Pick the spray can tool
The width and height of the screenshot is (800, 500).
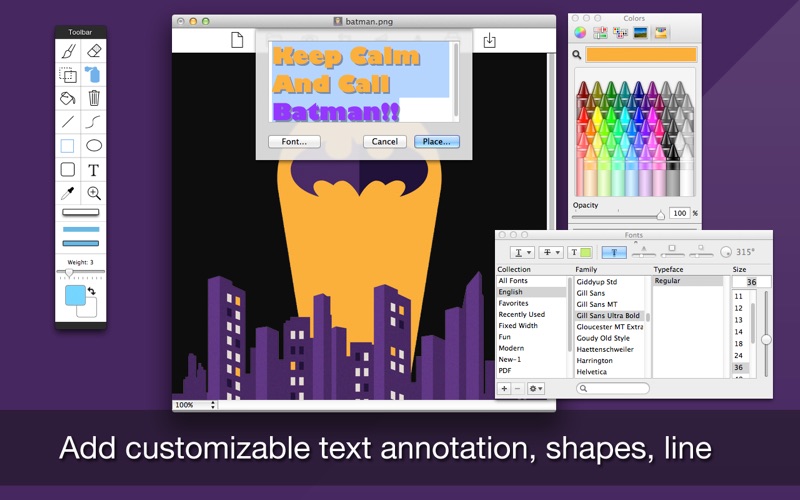point(93,74)
